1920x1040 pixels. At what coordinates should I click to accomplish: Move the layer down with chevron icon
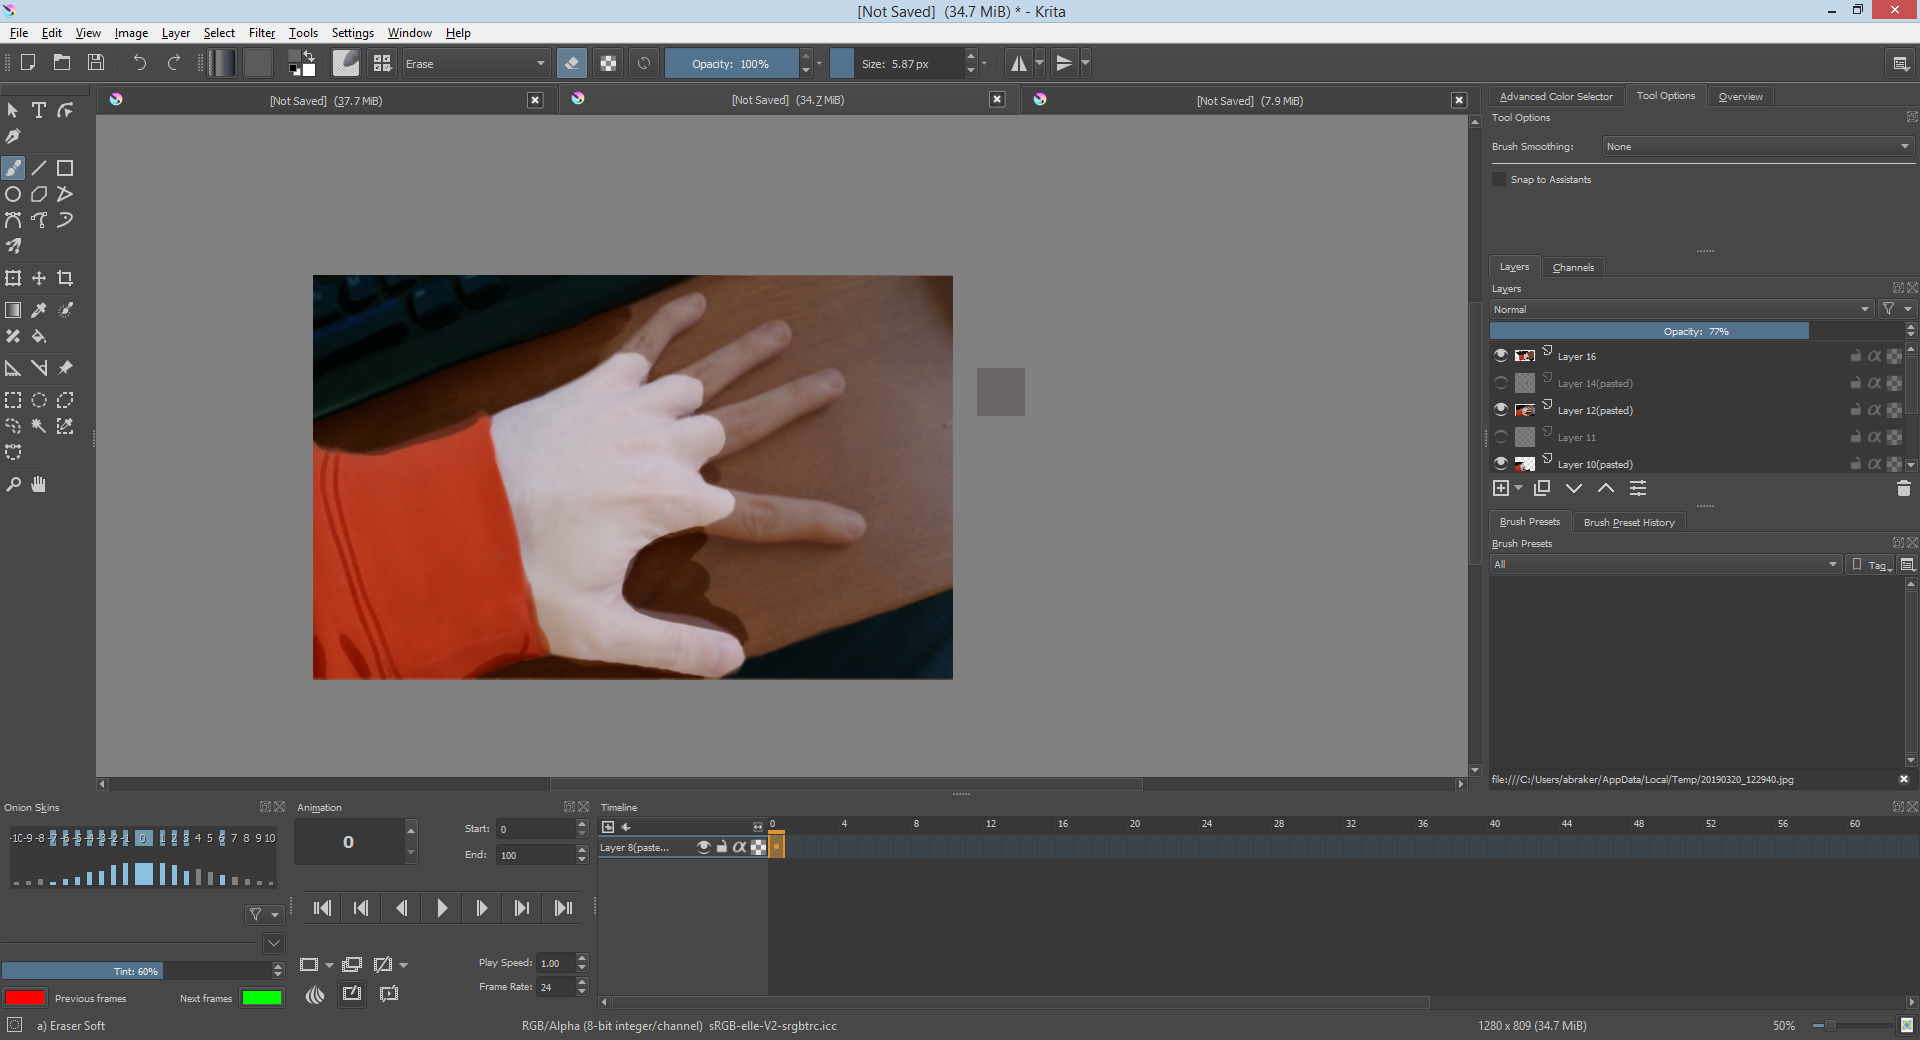tap(1574, 488)
